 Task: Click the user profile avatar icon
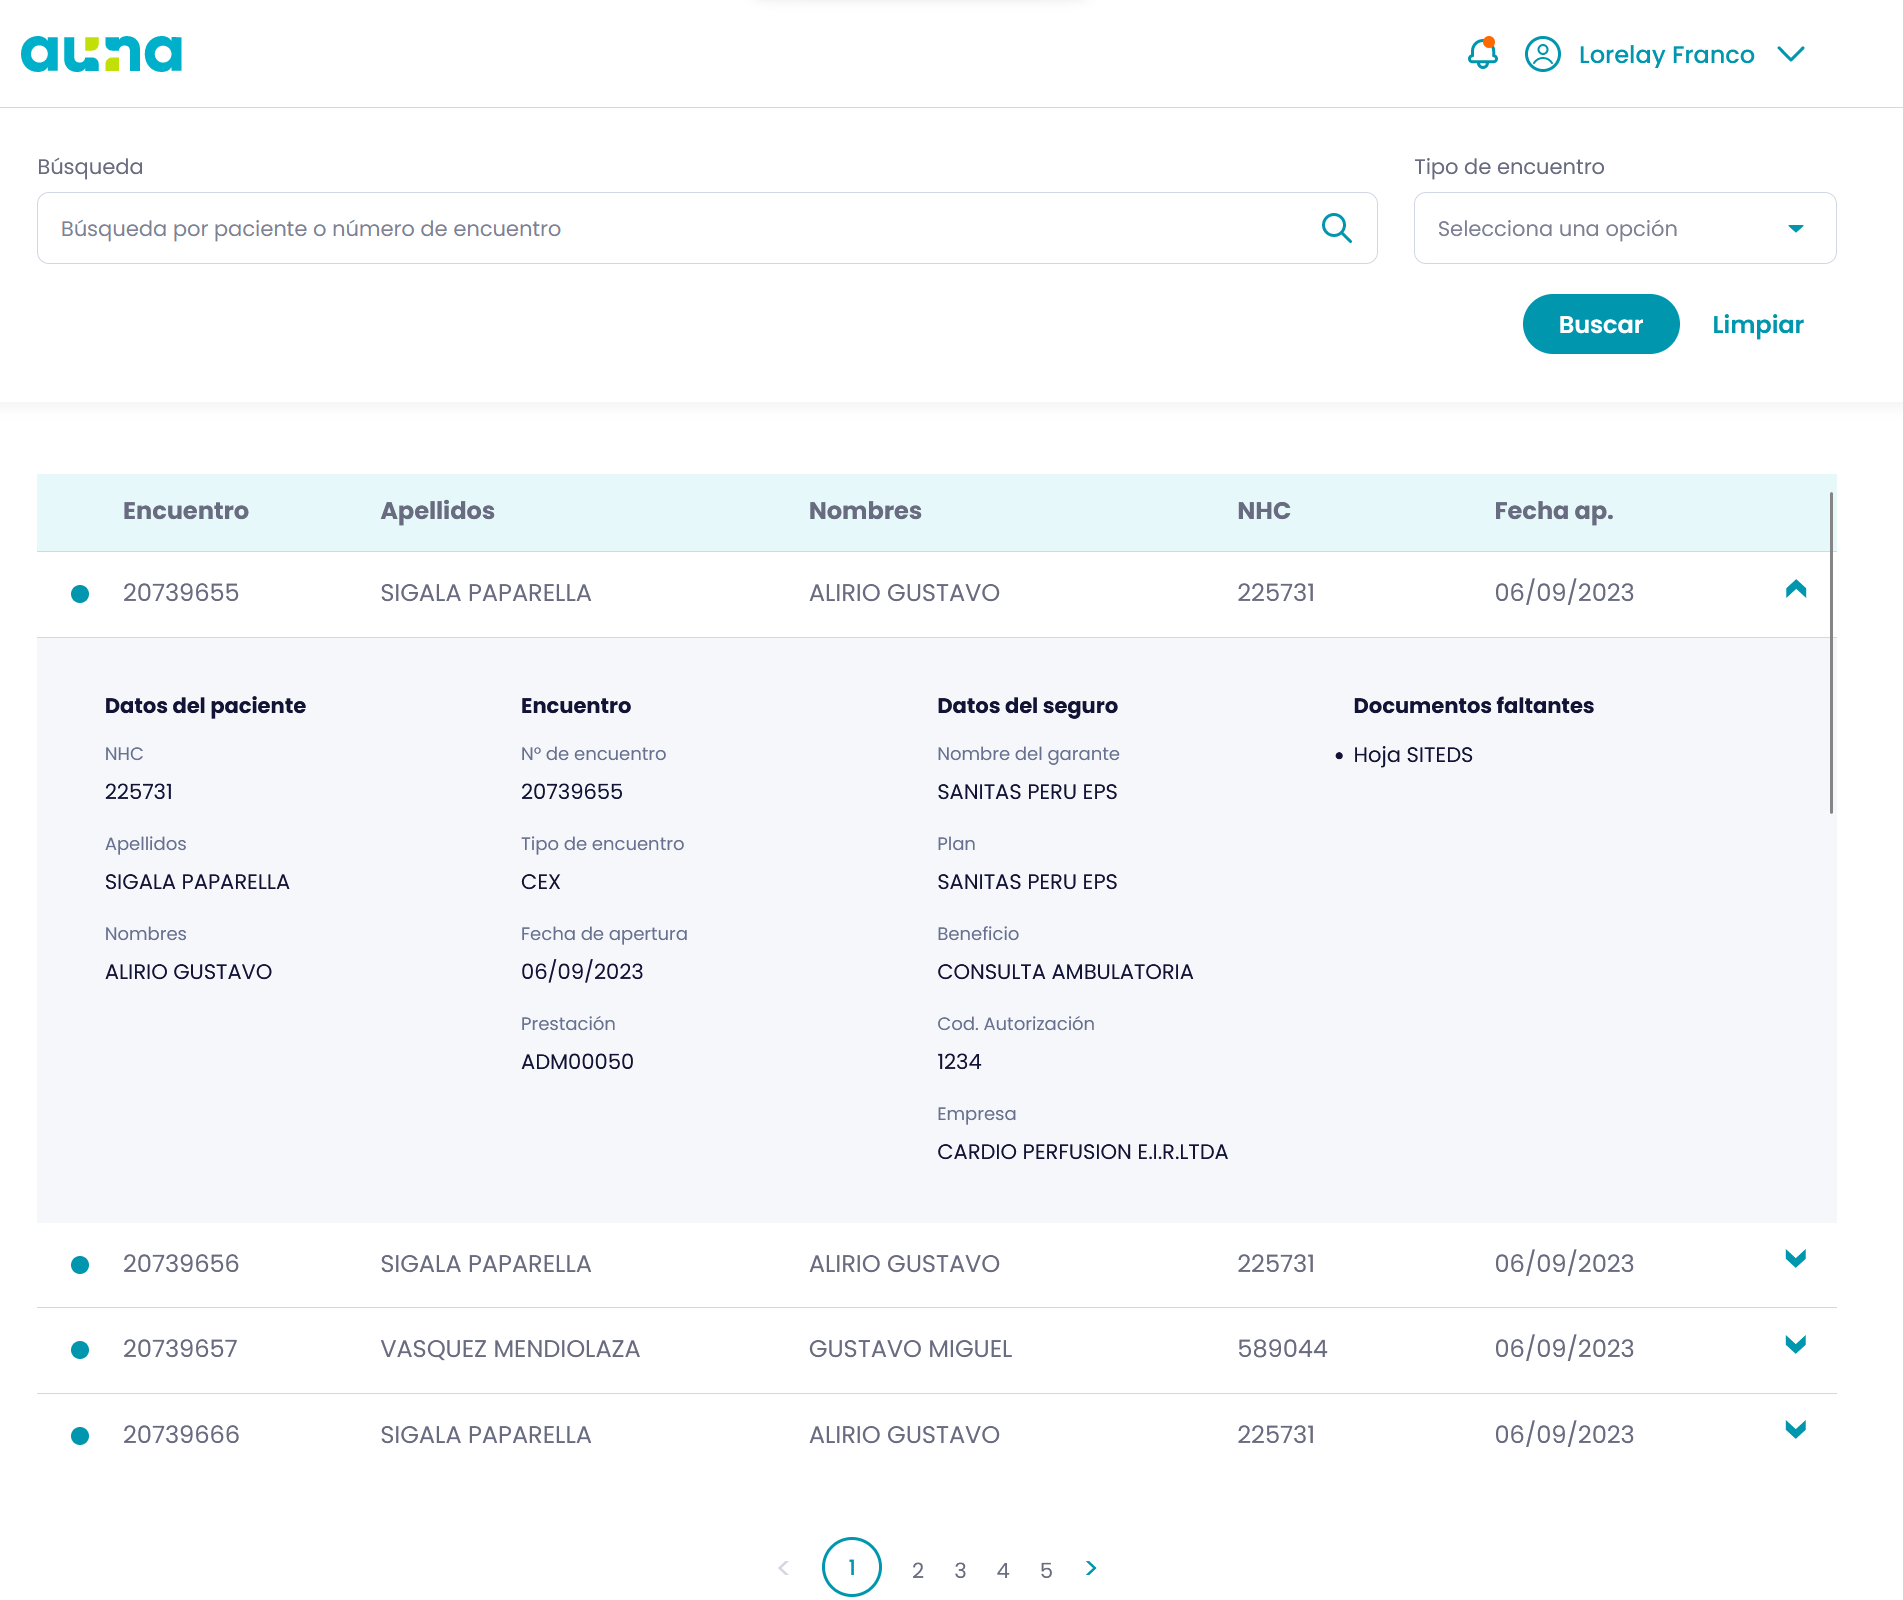1542,54
